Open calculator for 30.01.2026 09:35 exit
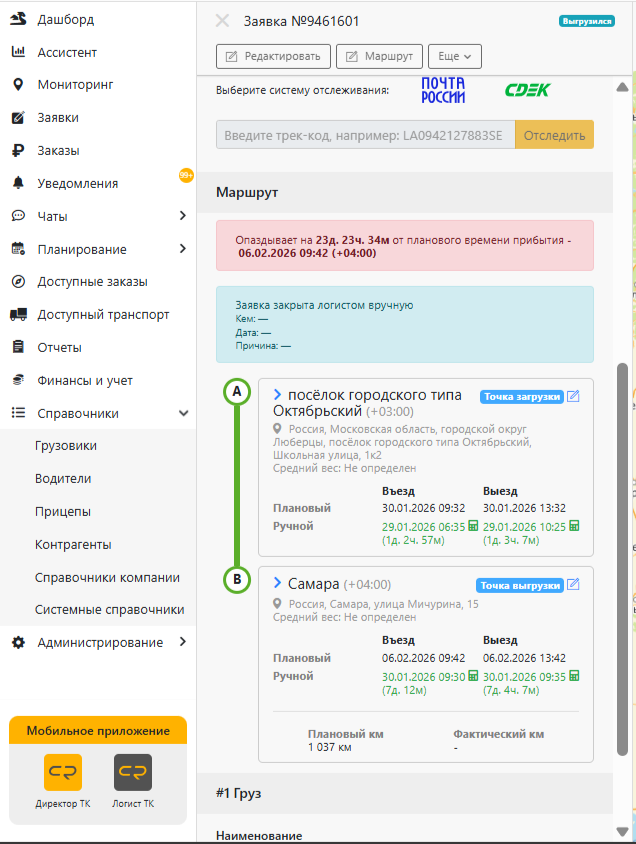 click(574, 676)
